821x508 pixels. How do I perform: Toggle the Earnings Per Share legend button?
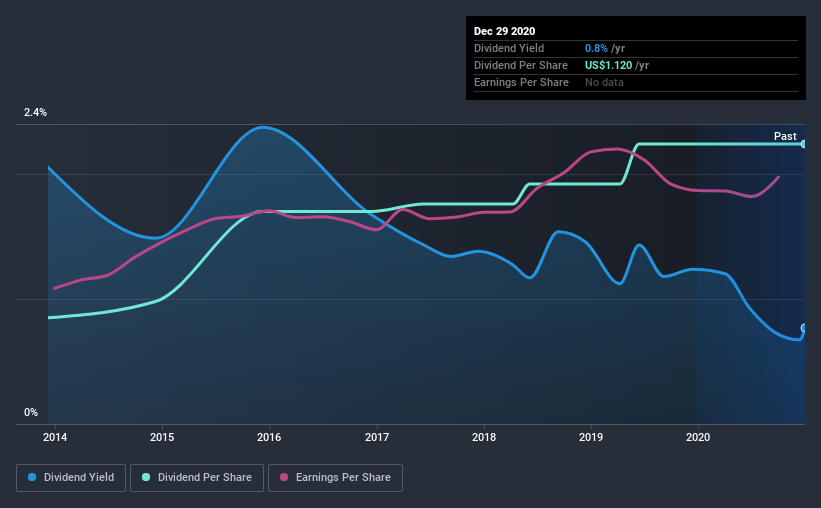coord(335,478)
